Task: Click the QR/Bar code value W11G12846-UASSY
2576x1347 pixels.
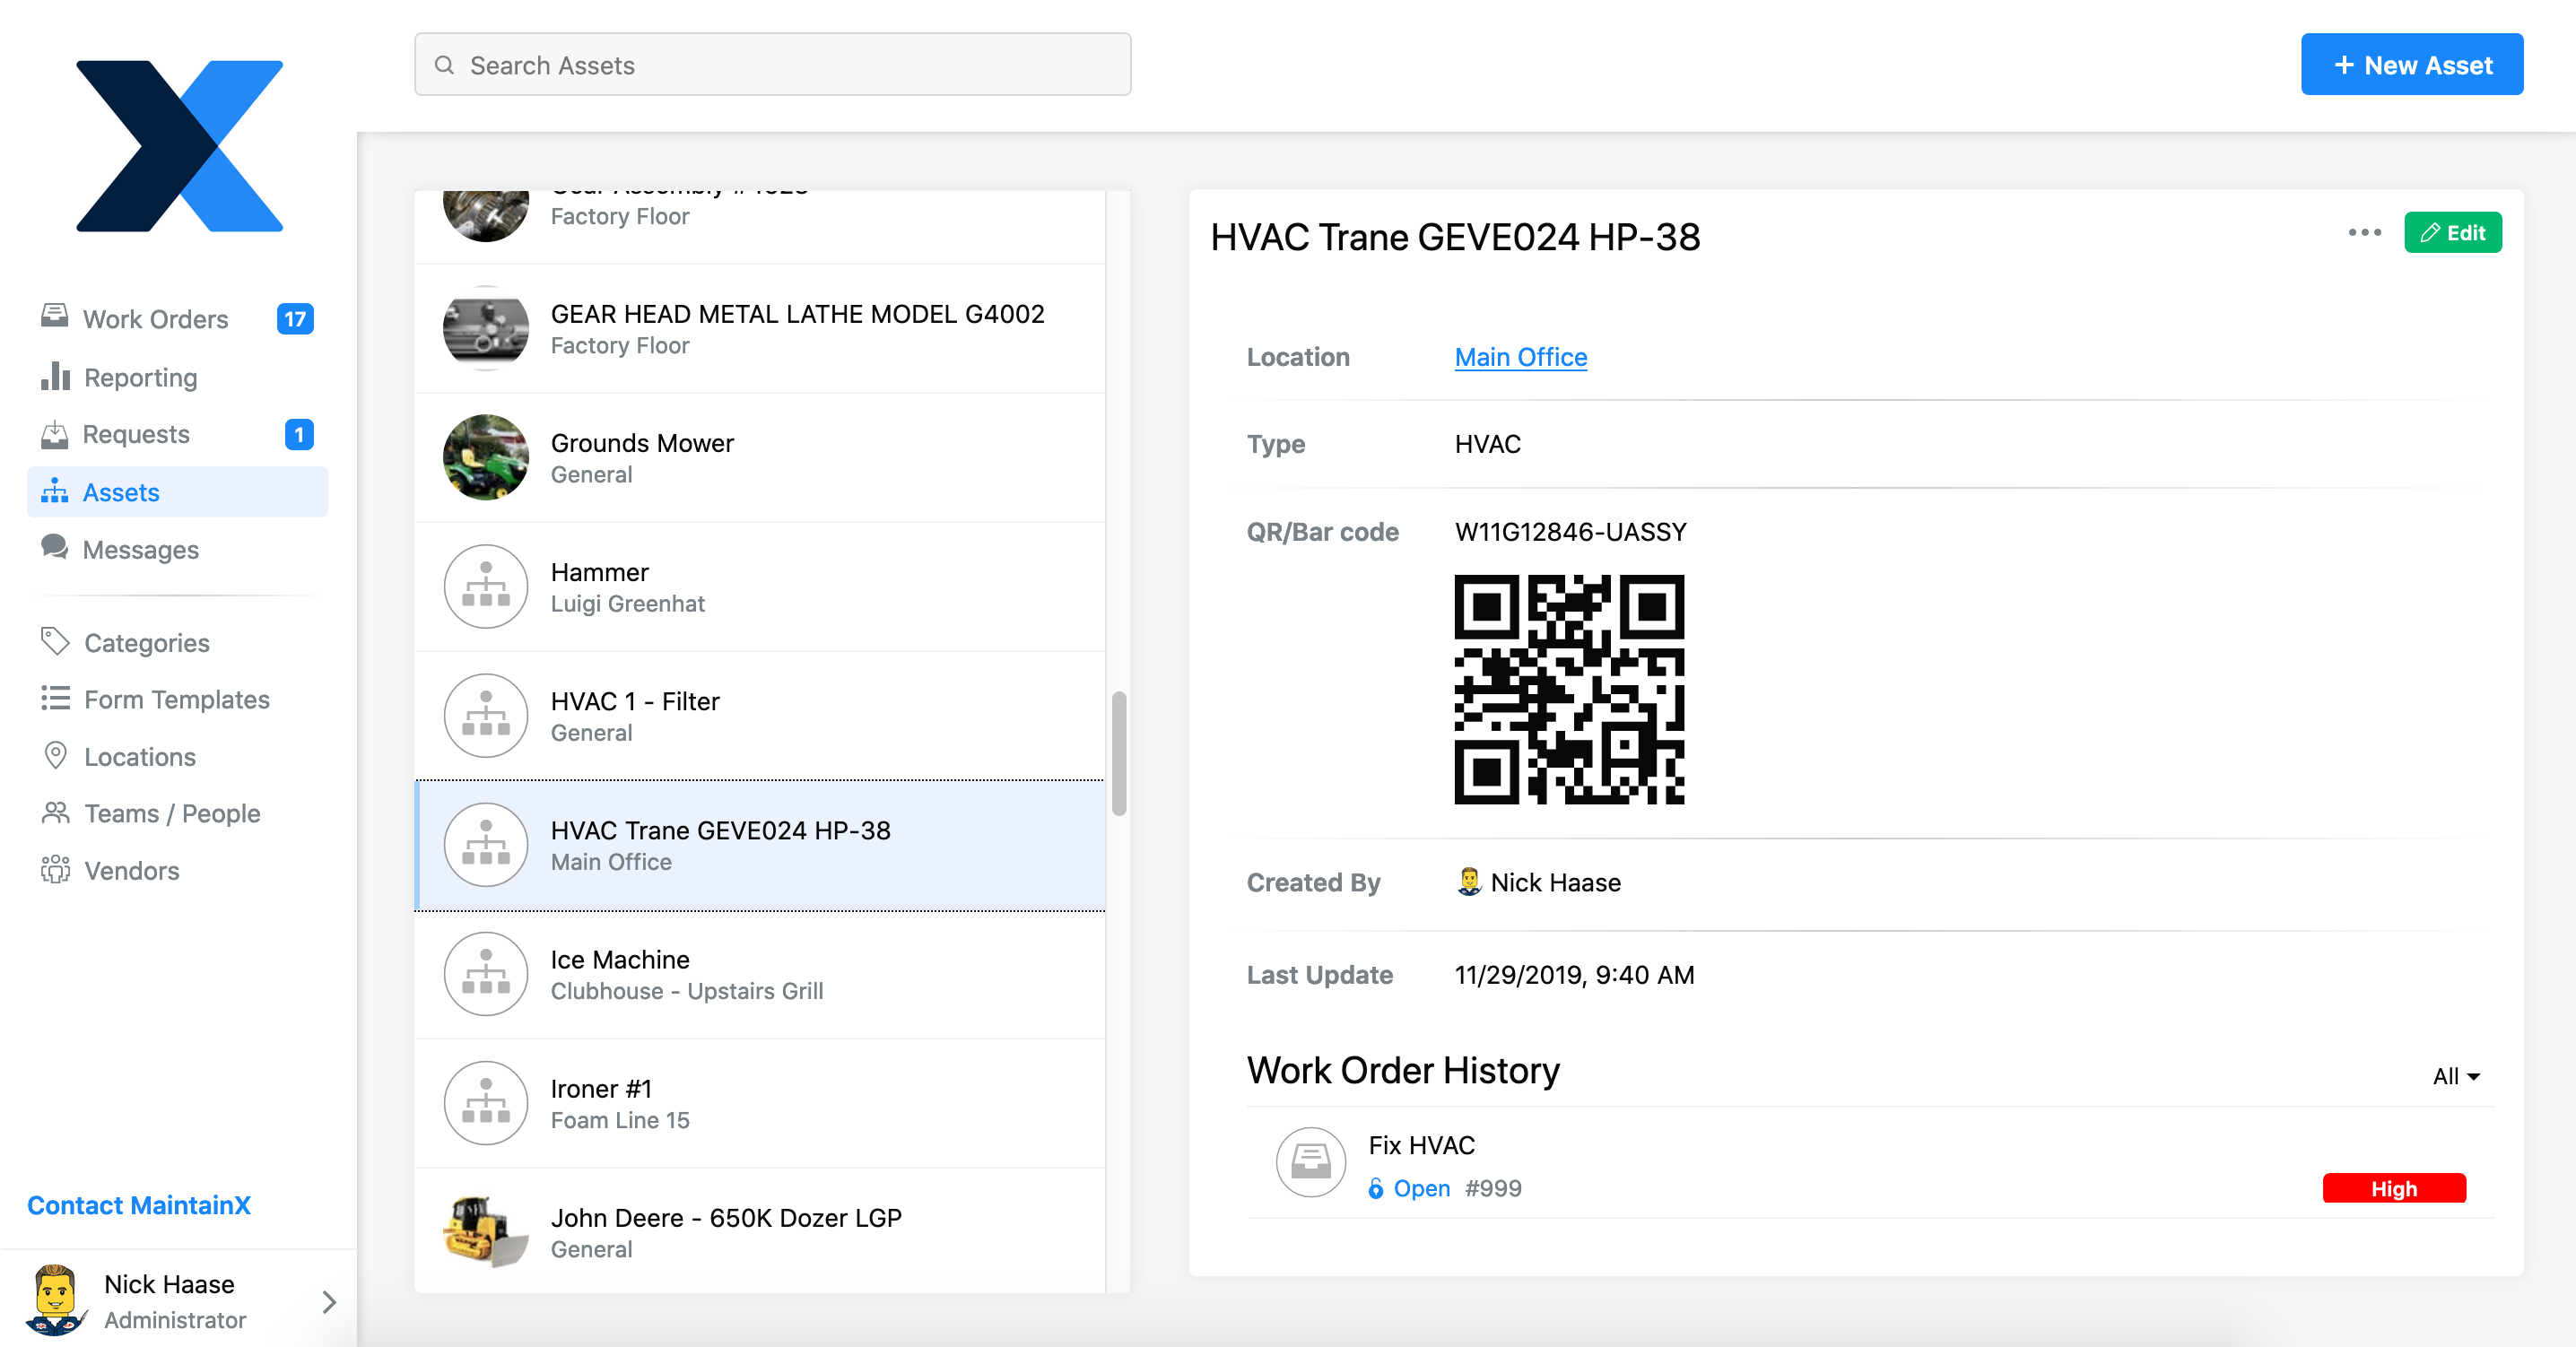Action: (x=1570, y=531)
